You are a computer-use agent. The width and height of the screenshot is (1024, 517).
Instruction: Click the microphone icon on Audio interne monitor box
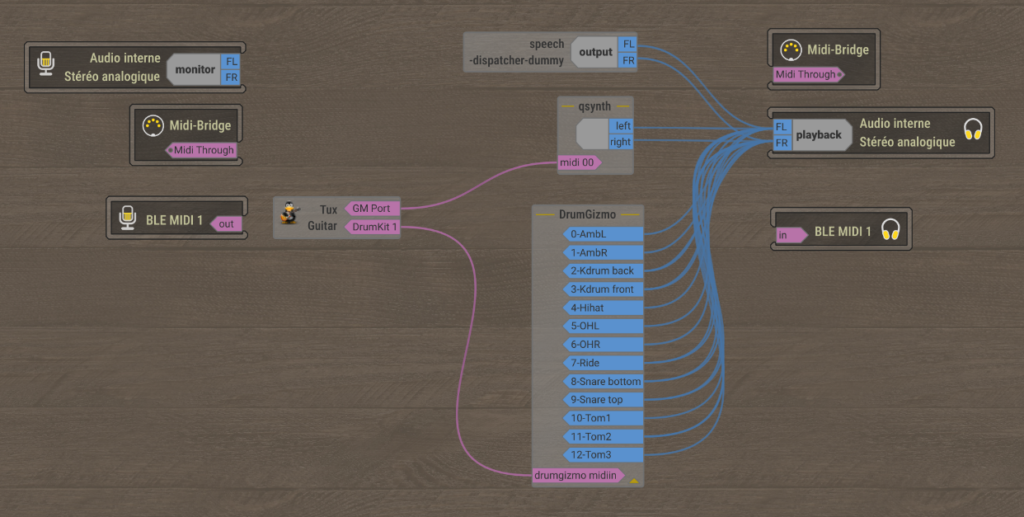click(x=46, y=63)
